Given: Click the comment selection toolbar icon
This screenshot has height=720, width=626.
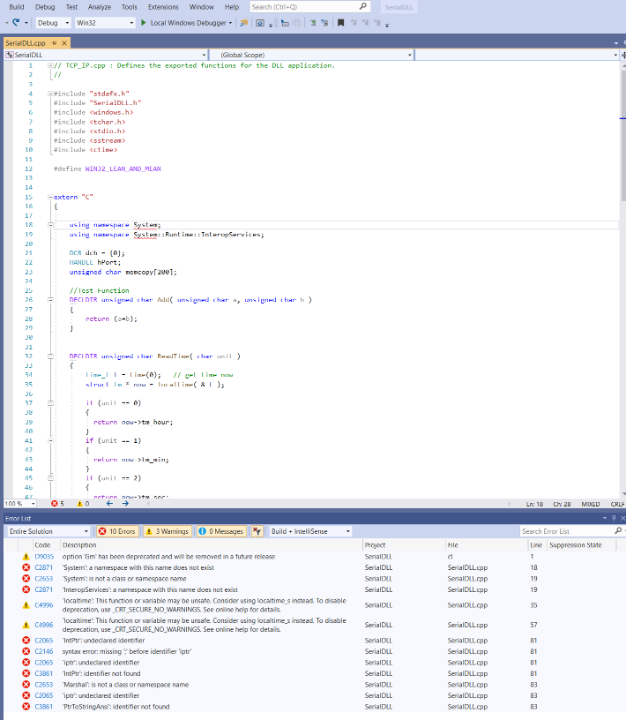Looking at the screenshot, I should tap(313, 22).
